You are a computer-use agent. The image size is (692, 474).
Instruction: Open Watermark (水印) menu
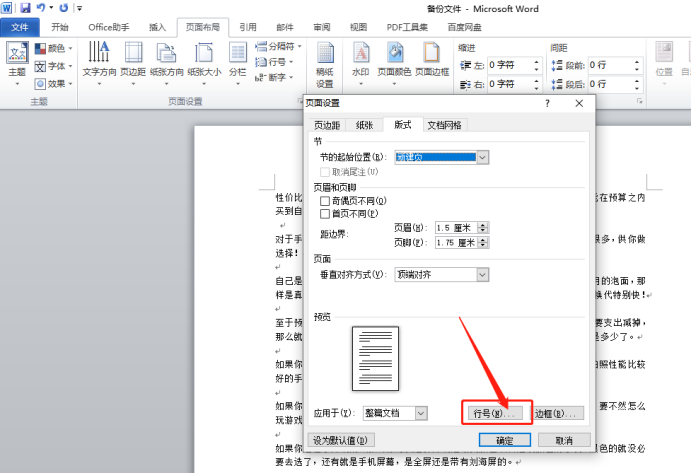coord(361,64)
